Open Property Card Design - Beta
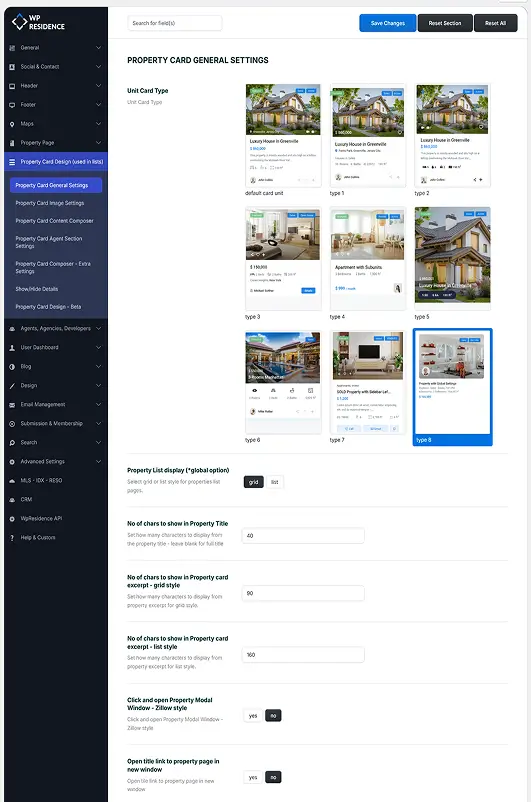Image resolution: width=531 pixels, height=802 pixels. [48, 307]
